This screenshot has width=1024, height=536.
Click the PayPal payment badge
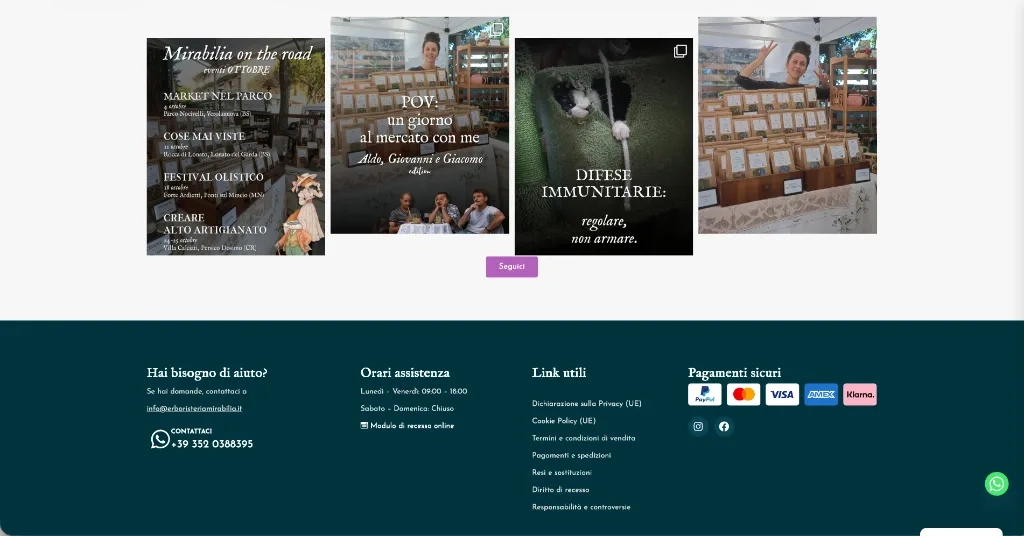click(x=705, y=394)
